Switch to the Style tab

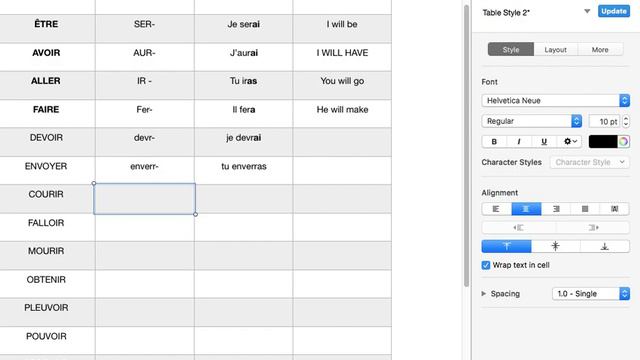[x=511, y=49]
